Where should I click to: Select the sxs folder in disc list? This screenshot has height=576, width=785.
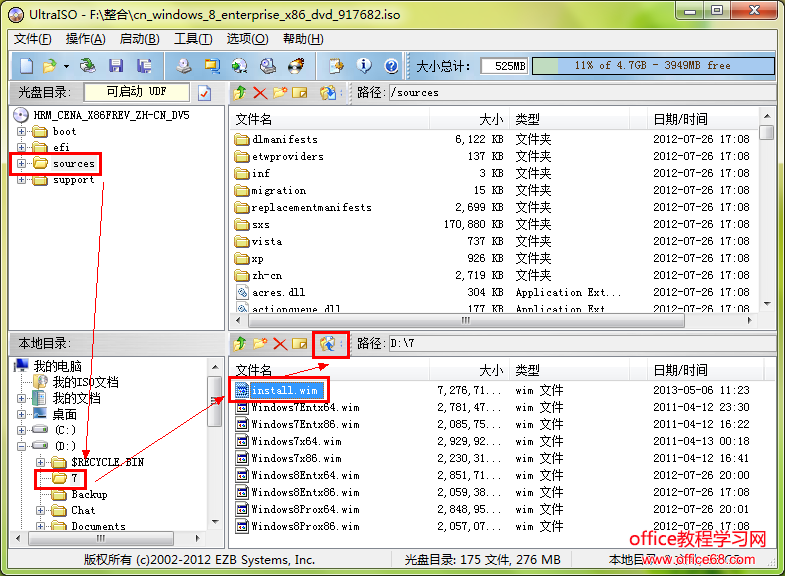(x=260, y=225)
